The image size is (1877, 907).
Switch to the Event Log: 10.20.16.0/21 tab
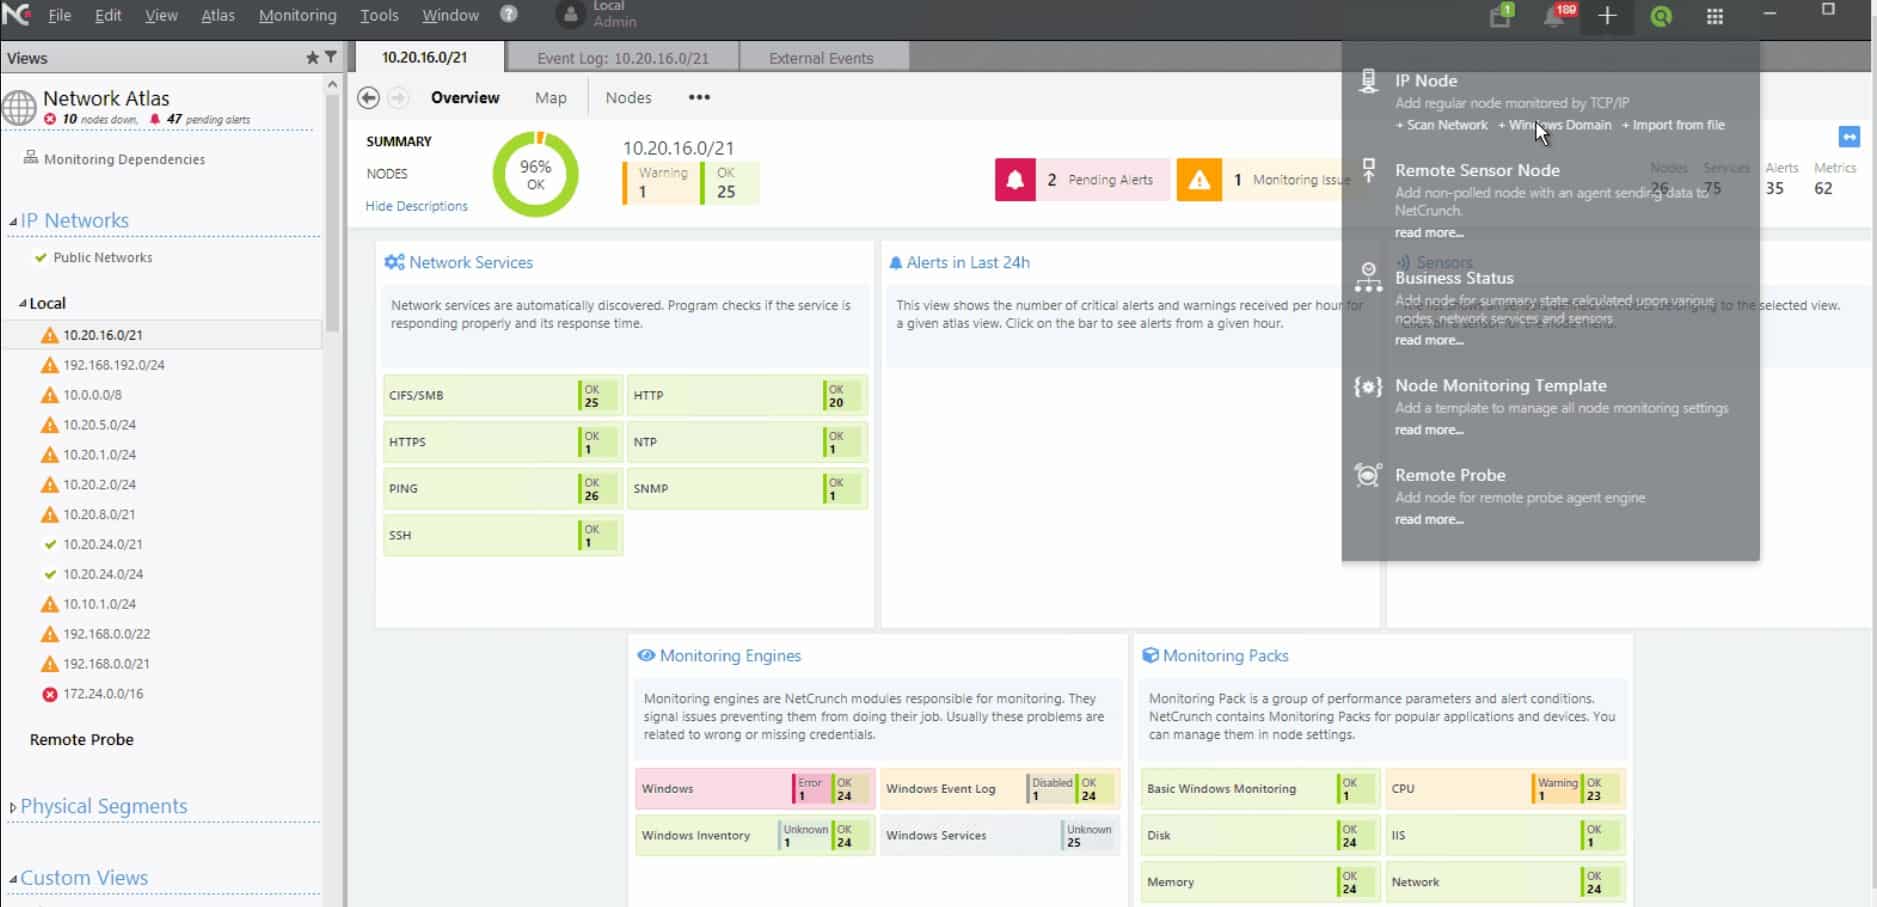[x=623, y=57]
